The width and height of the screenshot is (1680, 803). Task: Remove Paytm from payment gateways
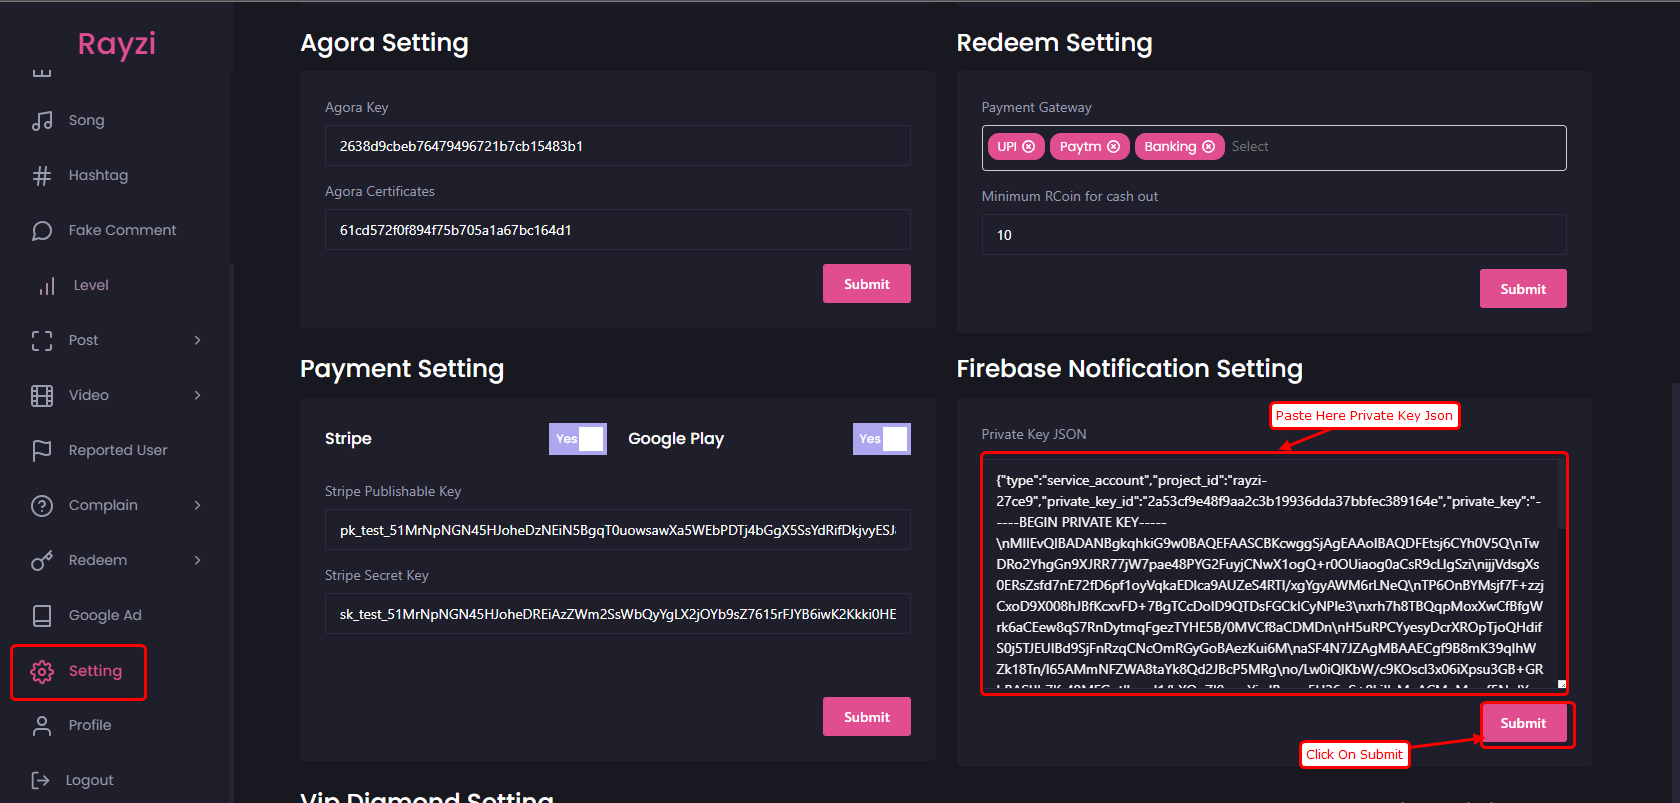tap(1113, 147)
